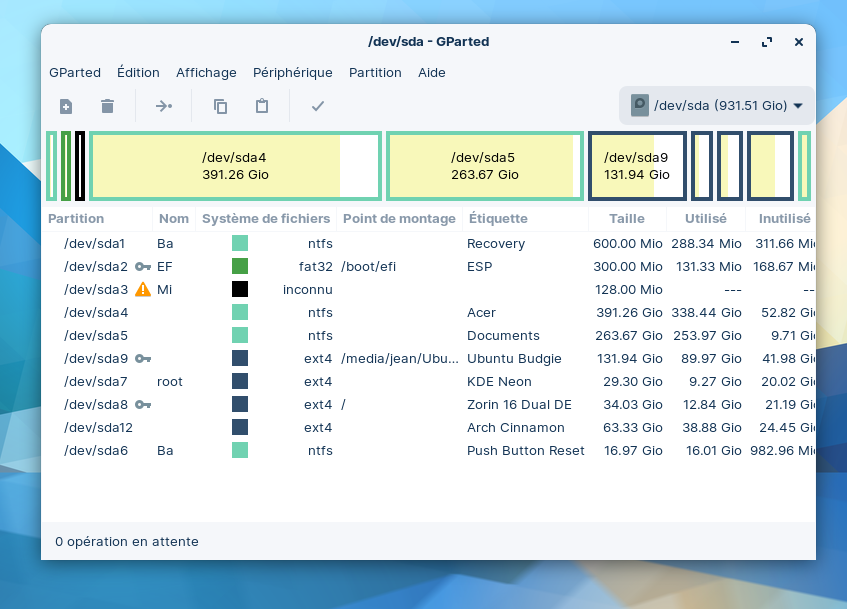Click the New partition toolbar icon
Viewport: 847px width, 609px height.
(66, 106)
